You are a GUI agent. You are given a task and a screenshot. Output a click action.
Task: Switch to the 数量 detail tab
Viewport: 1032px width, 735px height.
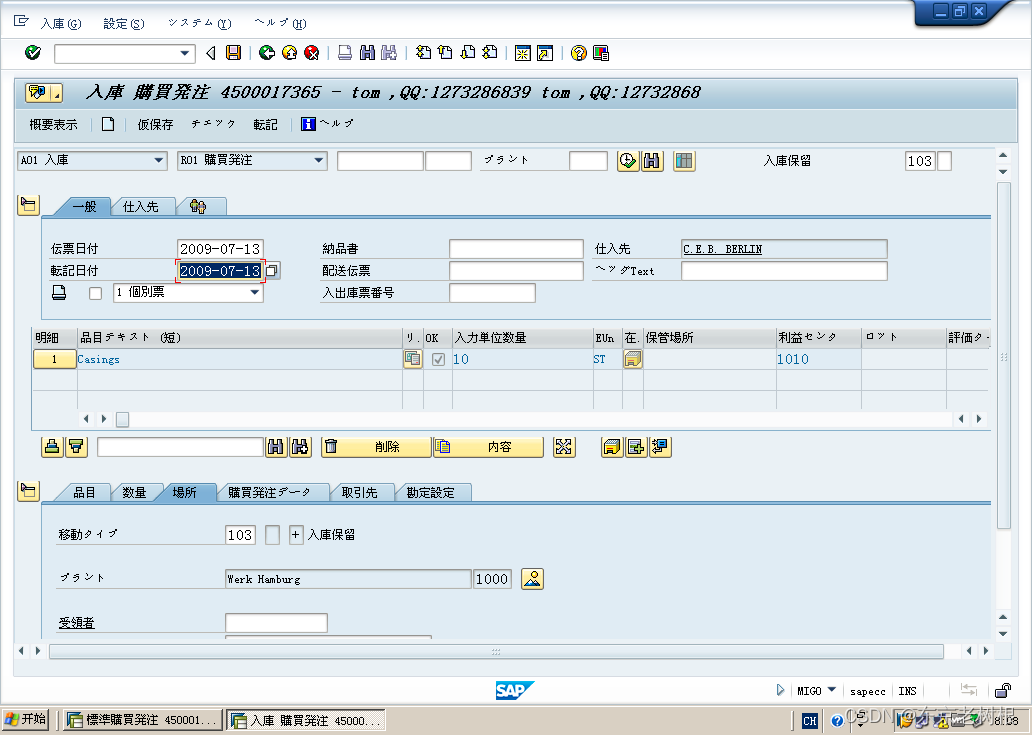pos(134,492)
